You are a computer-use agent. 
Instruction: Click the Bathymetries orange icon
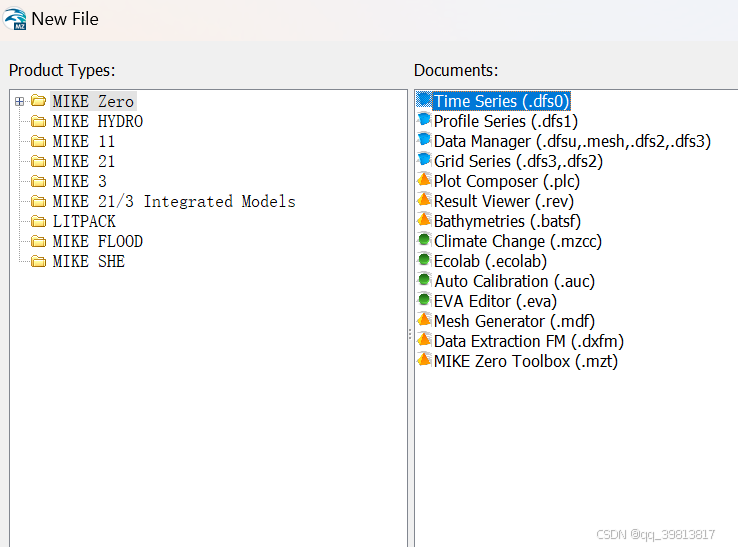tap(424, 220)
